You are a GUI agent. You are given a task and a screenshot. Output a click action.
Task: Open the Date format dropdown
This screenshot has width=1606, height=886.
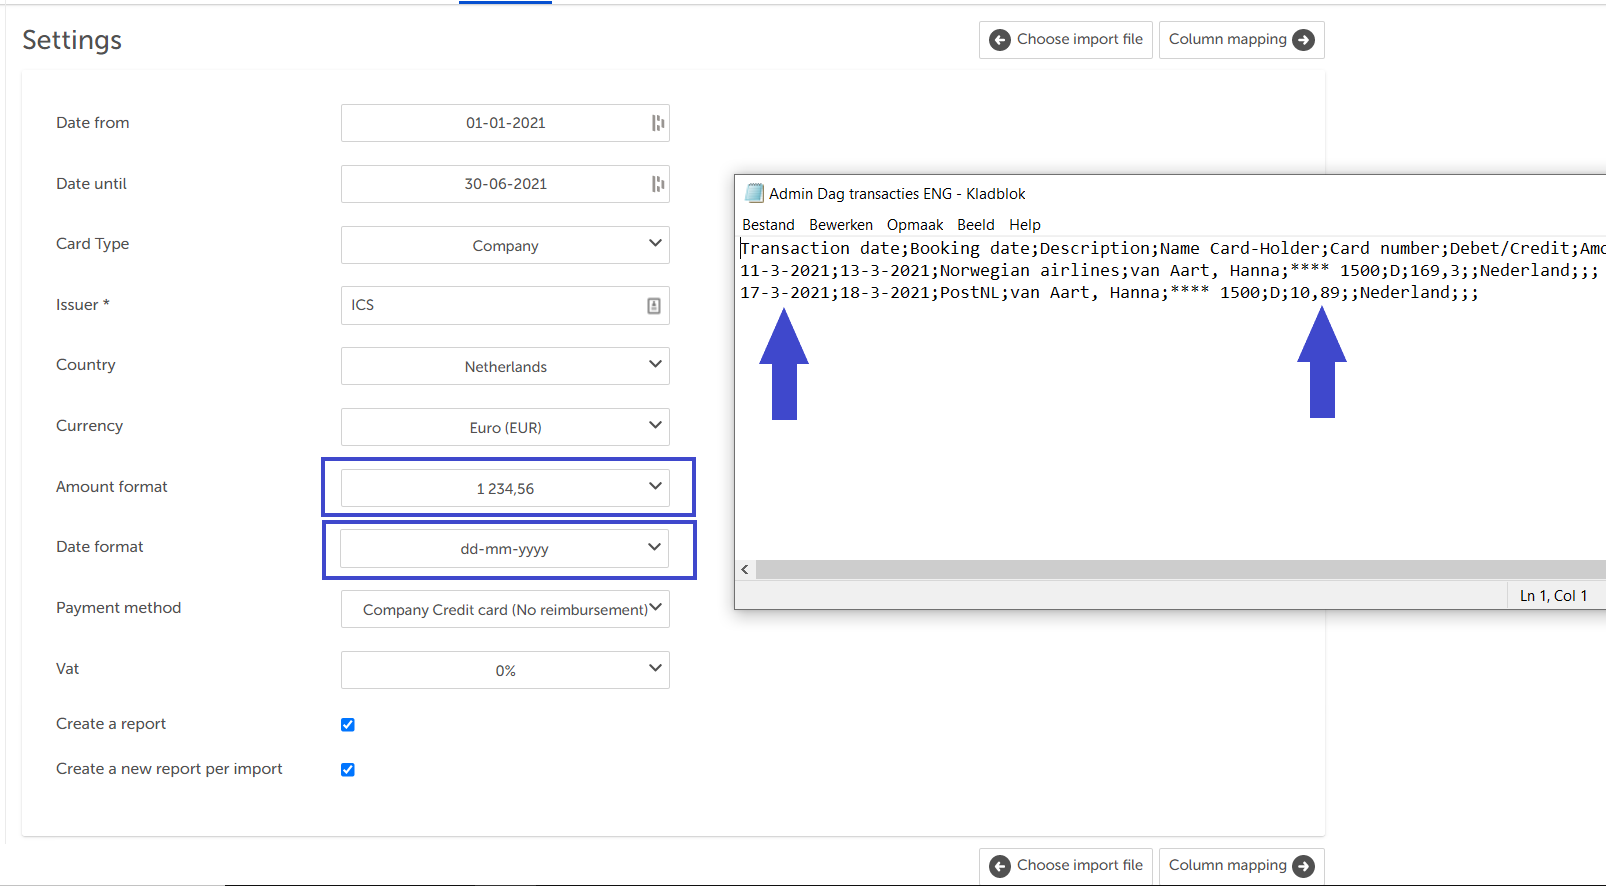(505, 548)
